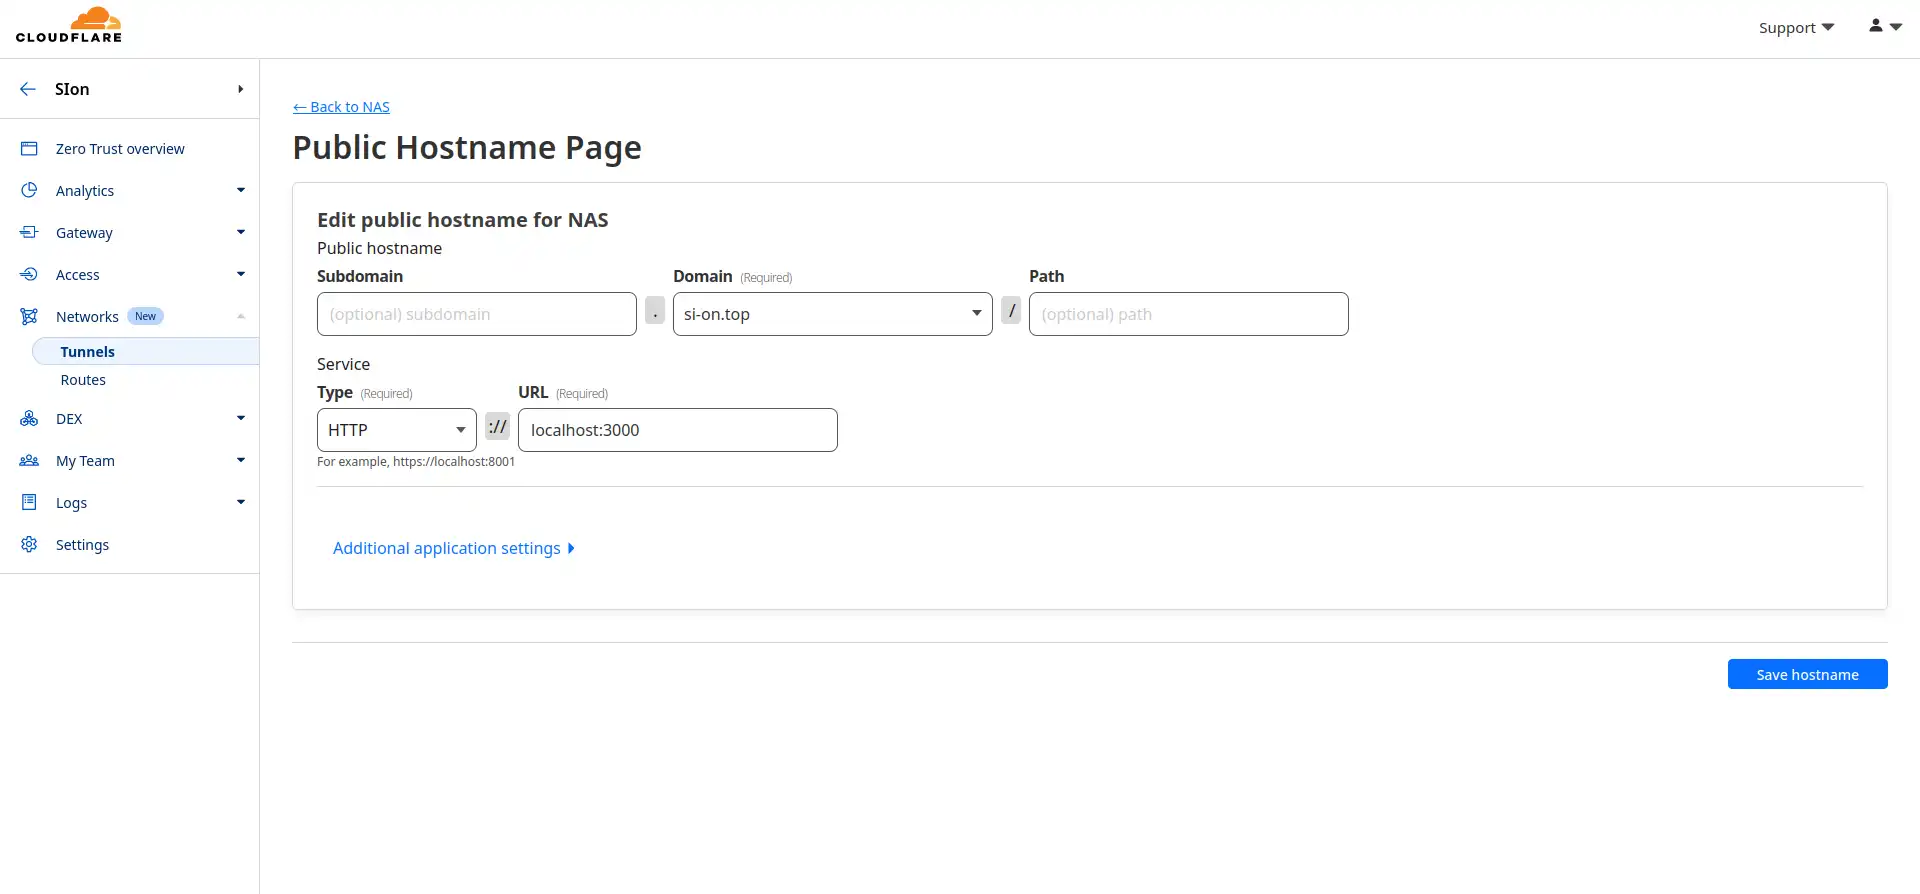
Task: Focus the Subdomain text field
Action: 476,314
